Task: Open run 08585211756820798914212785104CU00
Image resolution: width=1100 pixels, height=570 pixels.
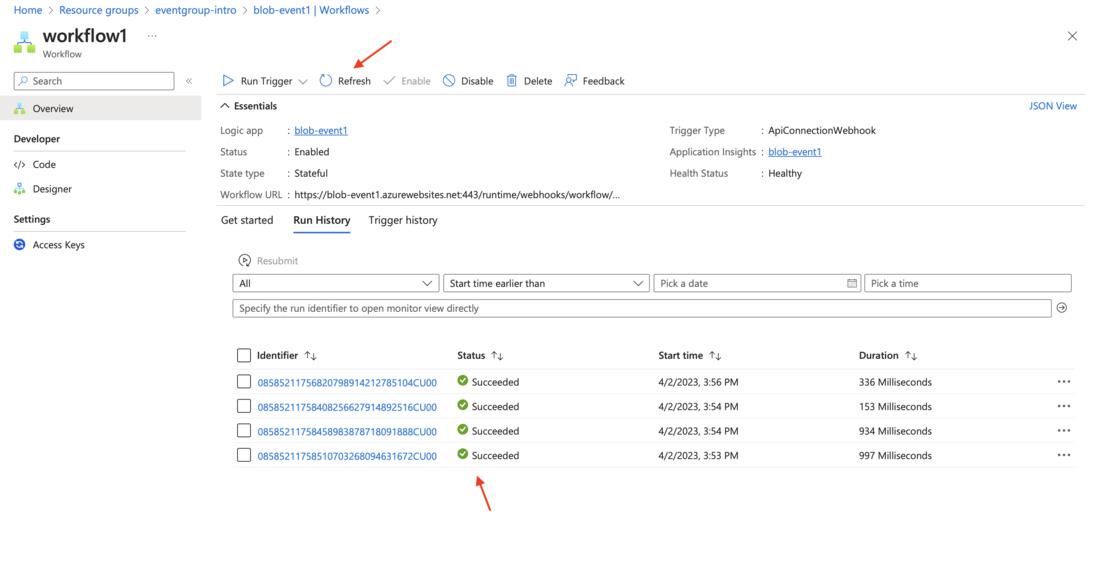Action: click(x=347, y=383)
